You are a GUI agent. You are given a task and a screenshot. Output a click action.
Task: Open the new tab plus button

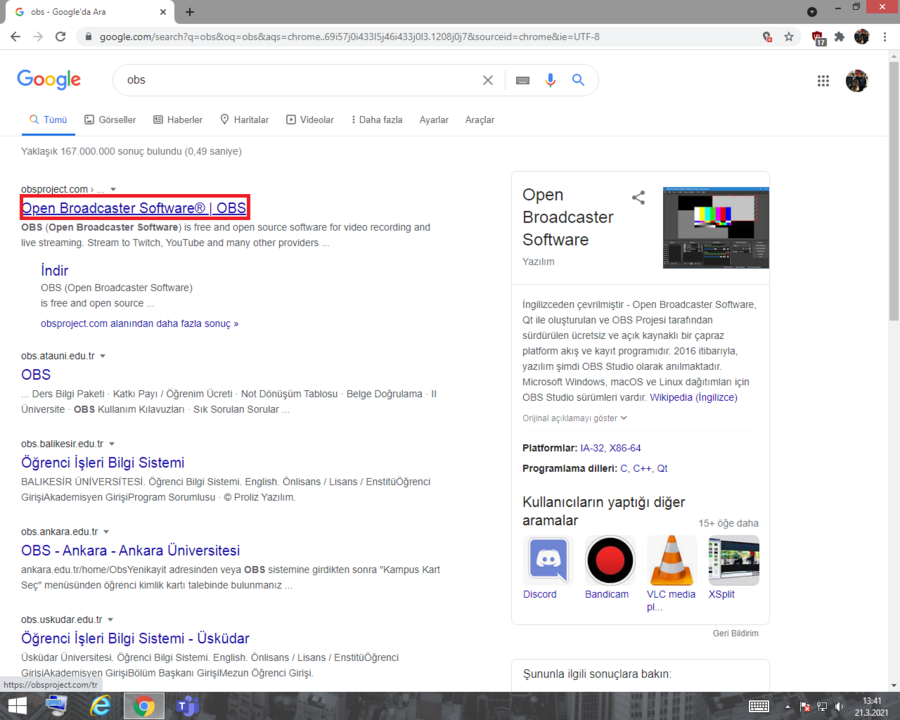[x=190, y=11]
